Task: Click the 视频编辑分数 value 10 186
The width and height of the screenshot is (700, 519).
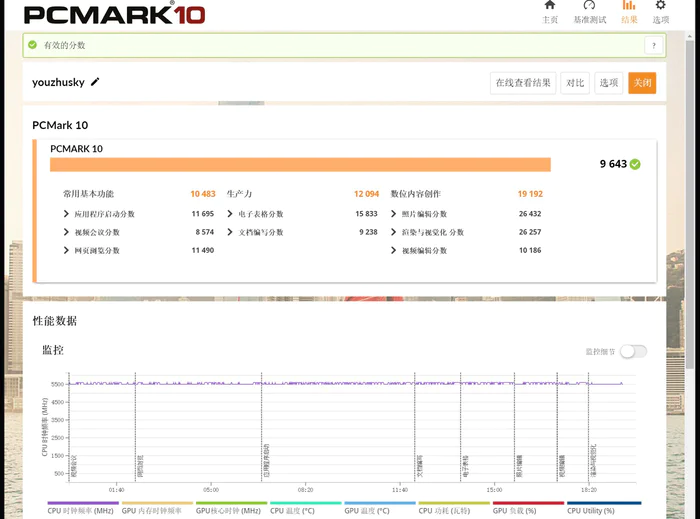Action: (530, 250)
